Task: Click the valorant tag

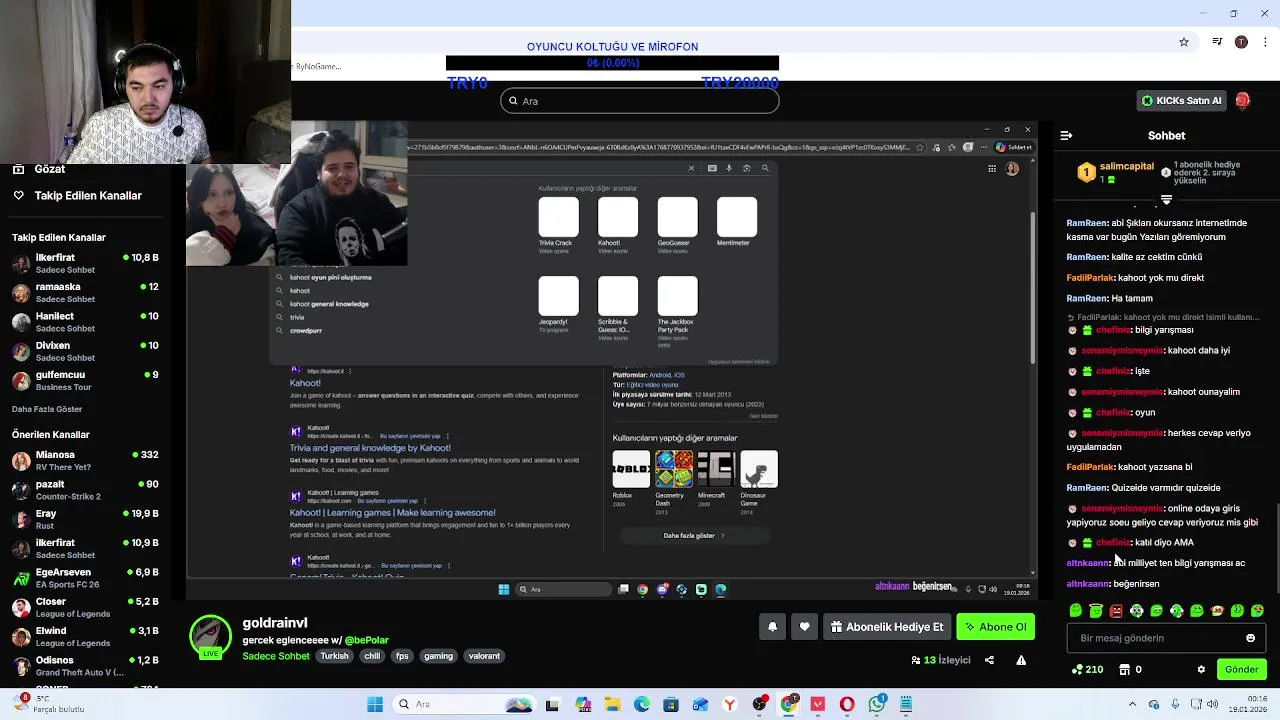Action: tap(484, 656)
